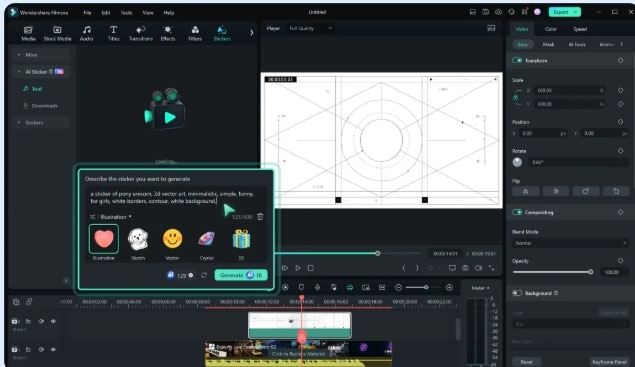The image size is (635, 367).
Task: Refresh AI credits with the refresh icon
Action: pos(204,275)
